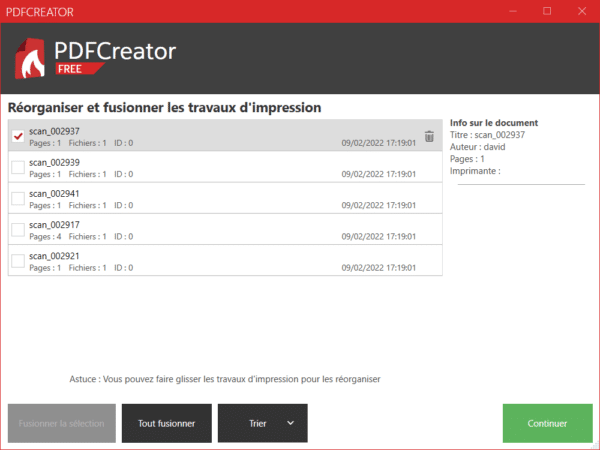This screenshot has width=600, height=450.
Task: Click 'Info sur le document' heading
Action: click(494, 123)
